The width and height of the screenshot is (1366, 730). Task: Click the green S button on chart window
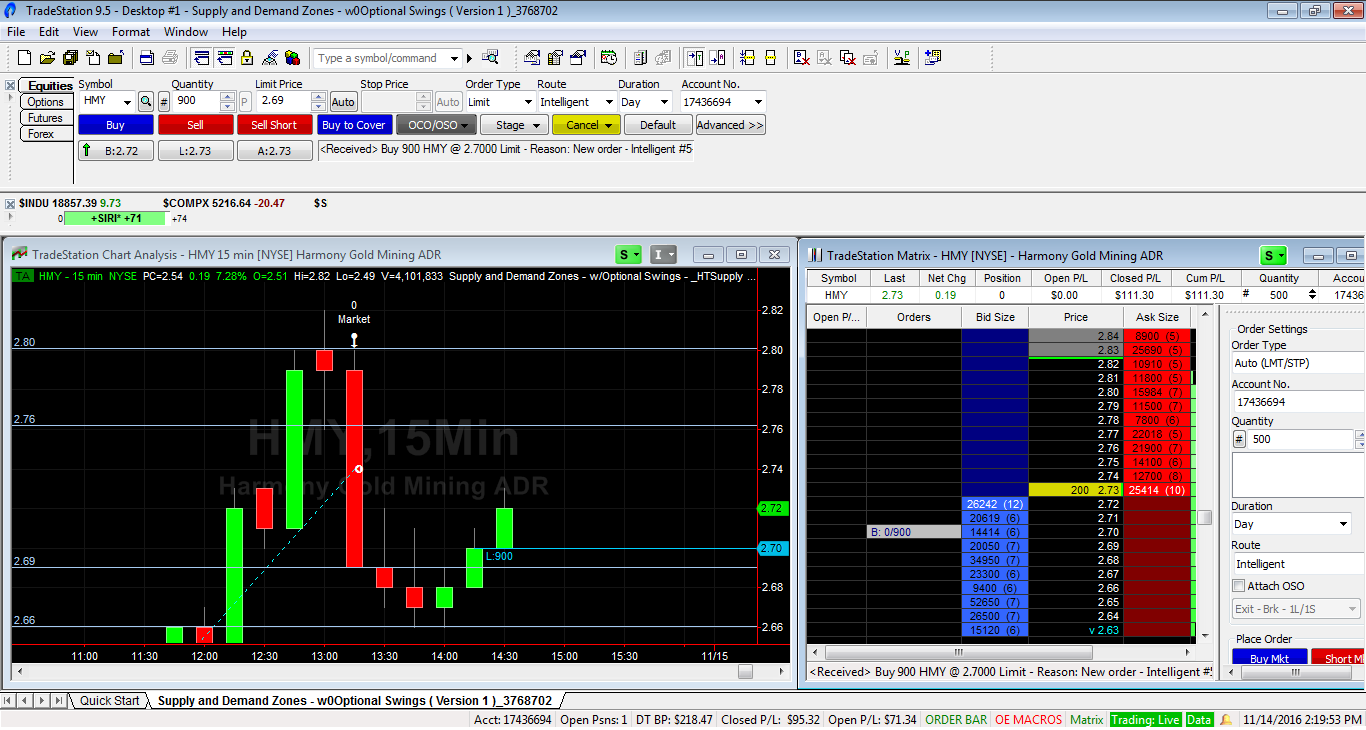tap(629, 255)
